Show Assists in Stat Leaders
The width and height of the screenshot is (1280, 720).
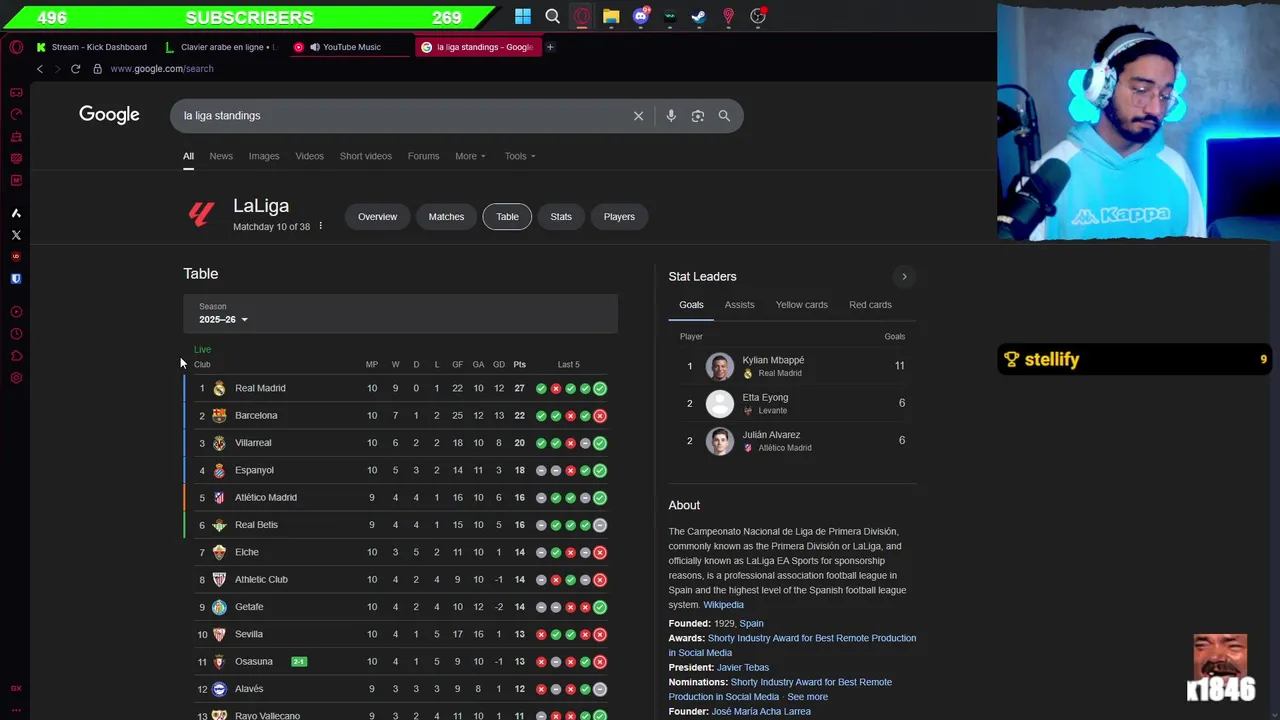click(x=739, y=305)
